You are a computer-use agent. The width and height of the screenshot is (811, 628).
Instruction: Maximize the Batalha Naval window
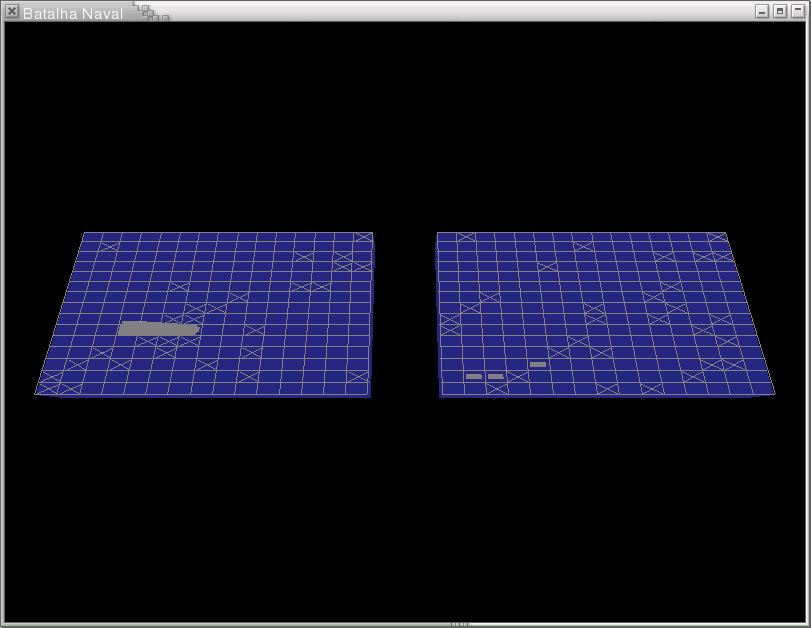[x=780, y=11]
